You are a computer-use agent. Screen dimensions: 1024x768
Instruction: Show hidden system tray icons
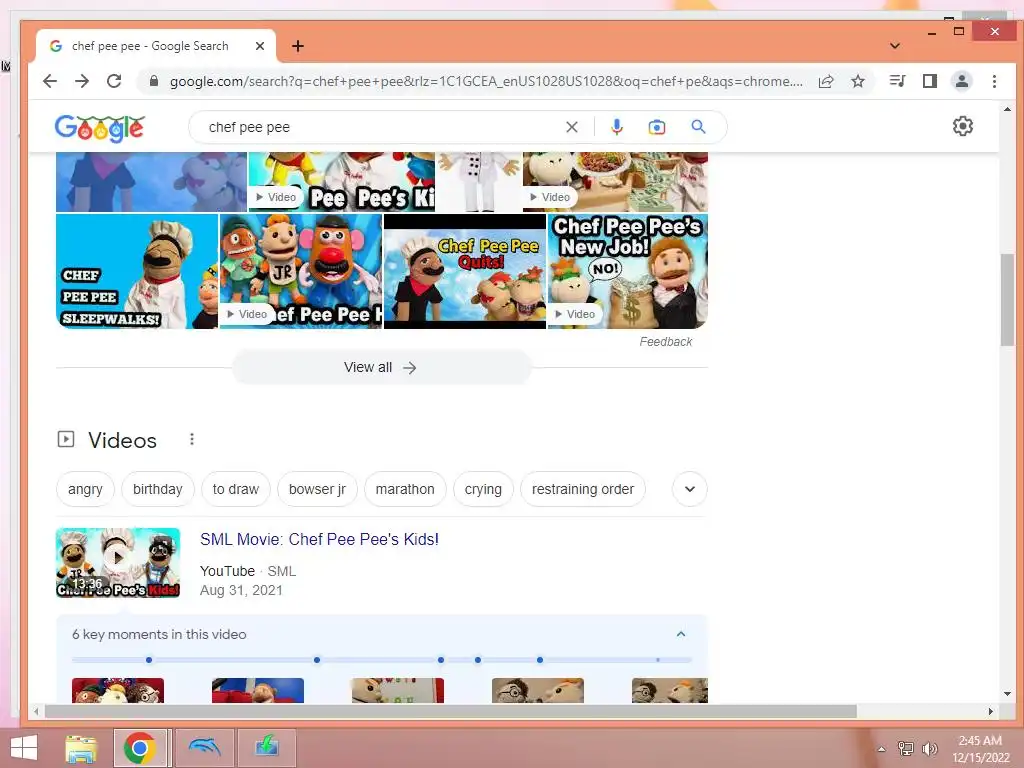pos(881,749)
